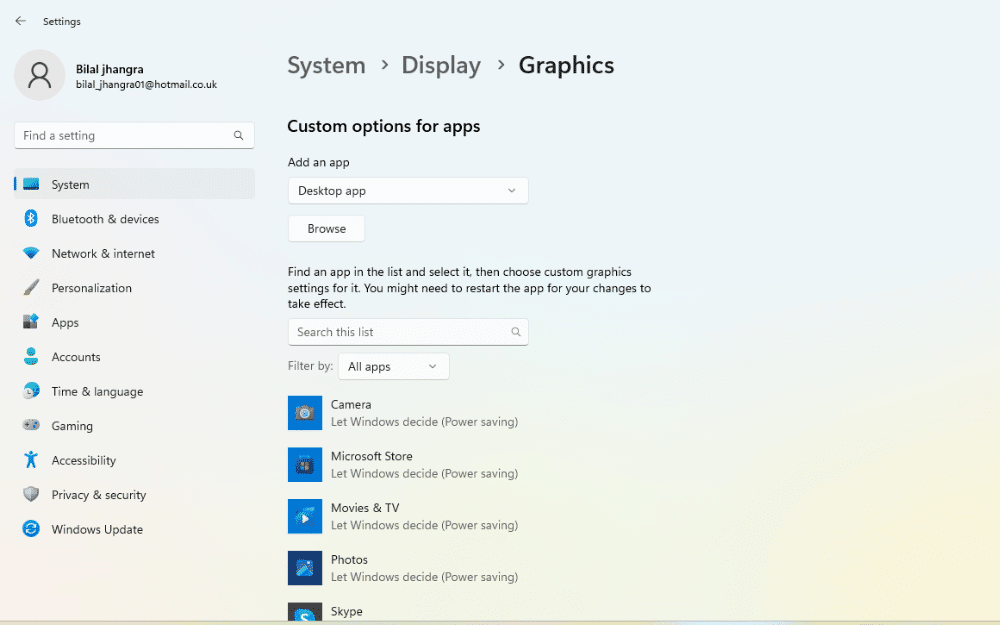Viewport: 1000px width, 625px height.
Task: Open Windows Update settings
Action: (135, 529)
